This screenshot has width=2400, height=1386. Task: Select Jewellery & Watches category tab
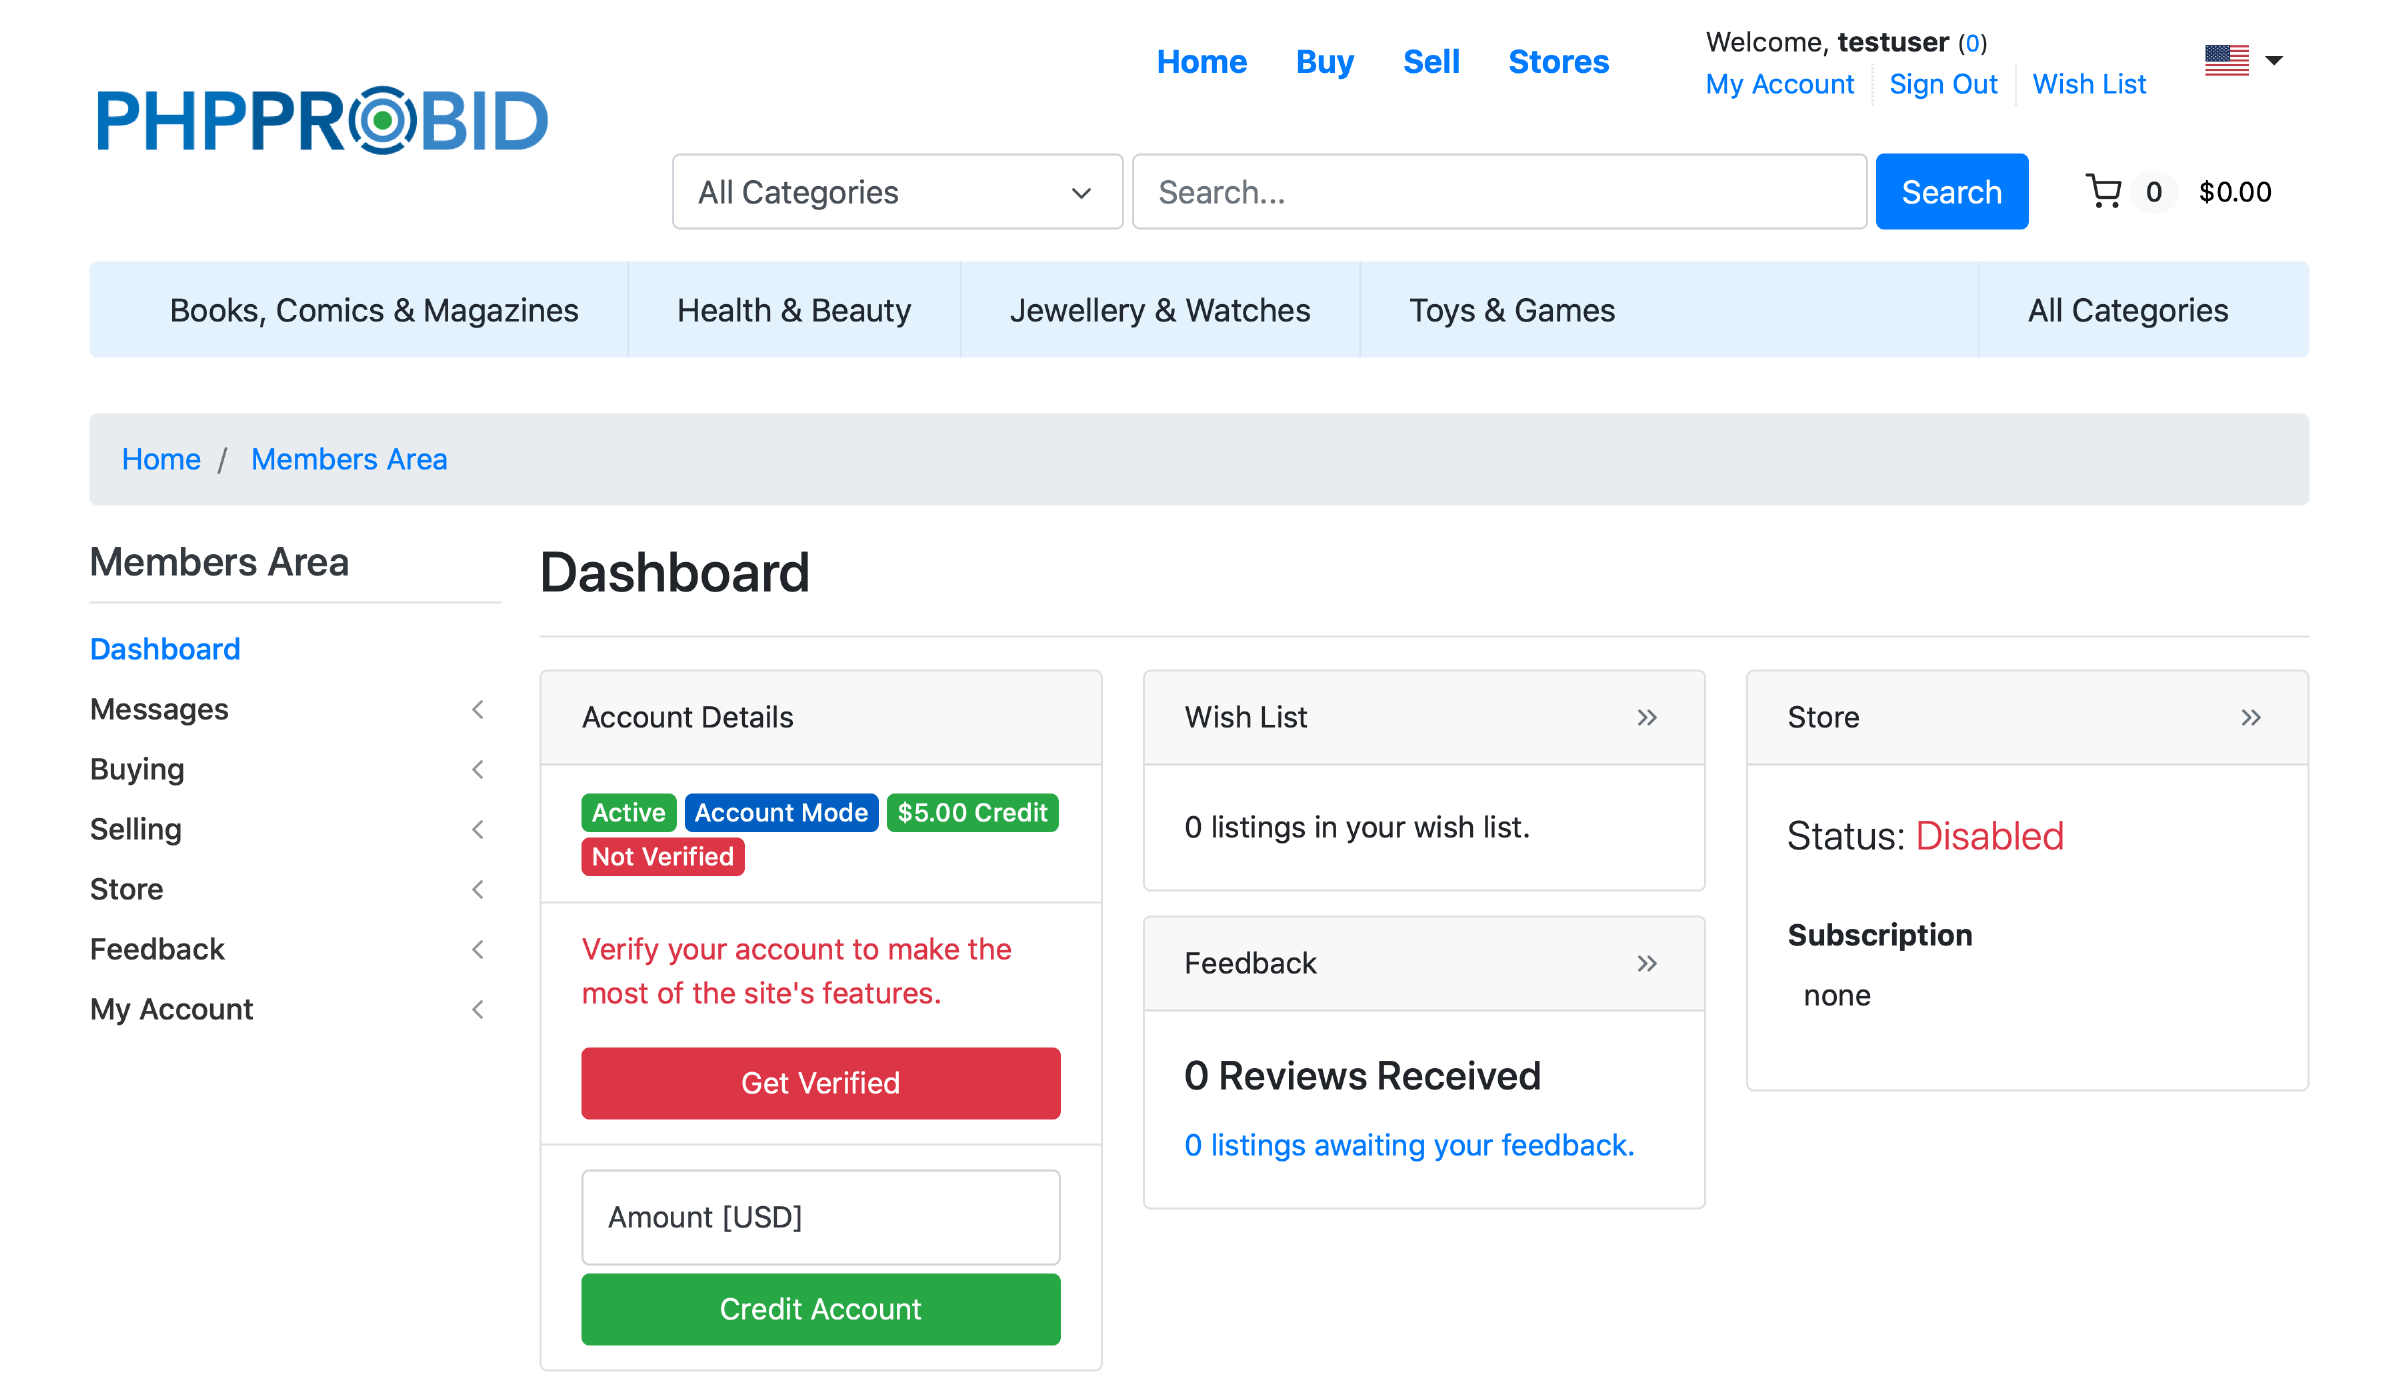1159,310
